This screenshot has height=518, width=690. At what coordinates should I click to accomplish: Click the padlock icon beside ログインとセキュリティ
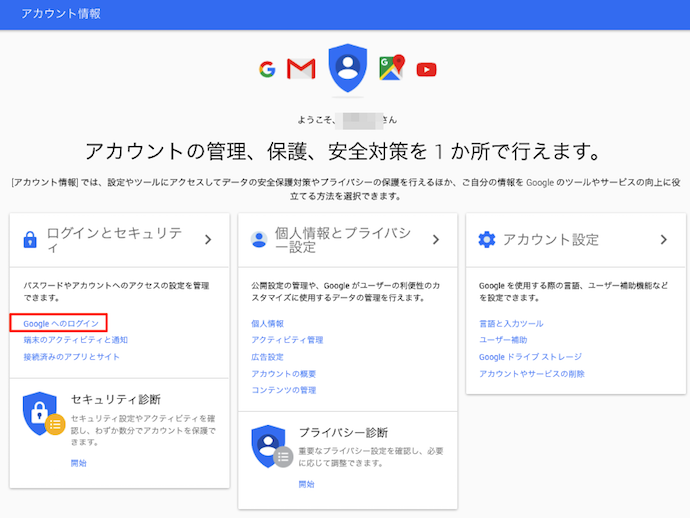tap(30, 239)
